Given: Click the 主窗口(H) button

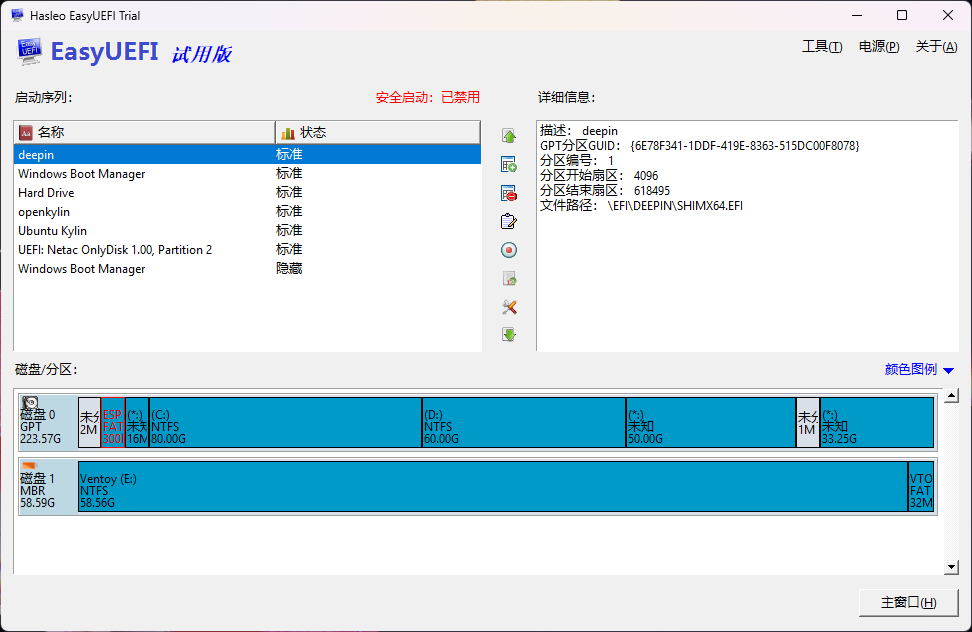Looking at the screenshot, I should pyautogui.click(x=908, y=602).
